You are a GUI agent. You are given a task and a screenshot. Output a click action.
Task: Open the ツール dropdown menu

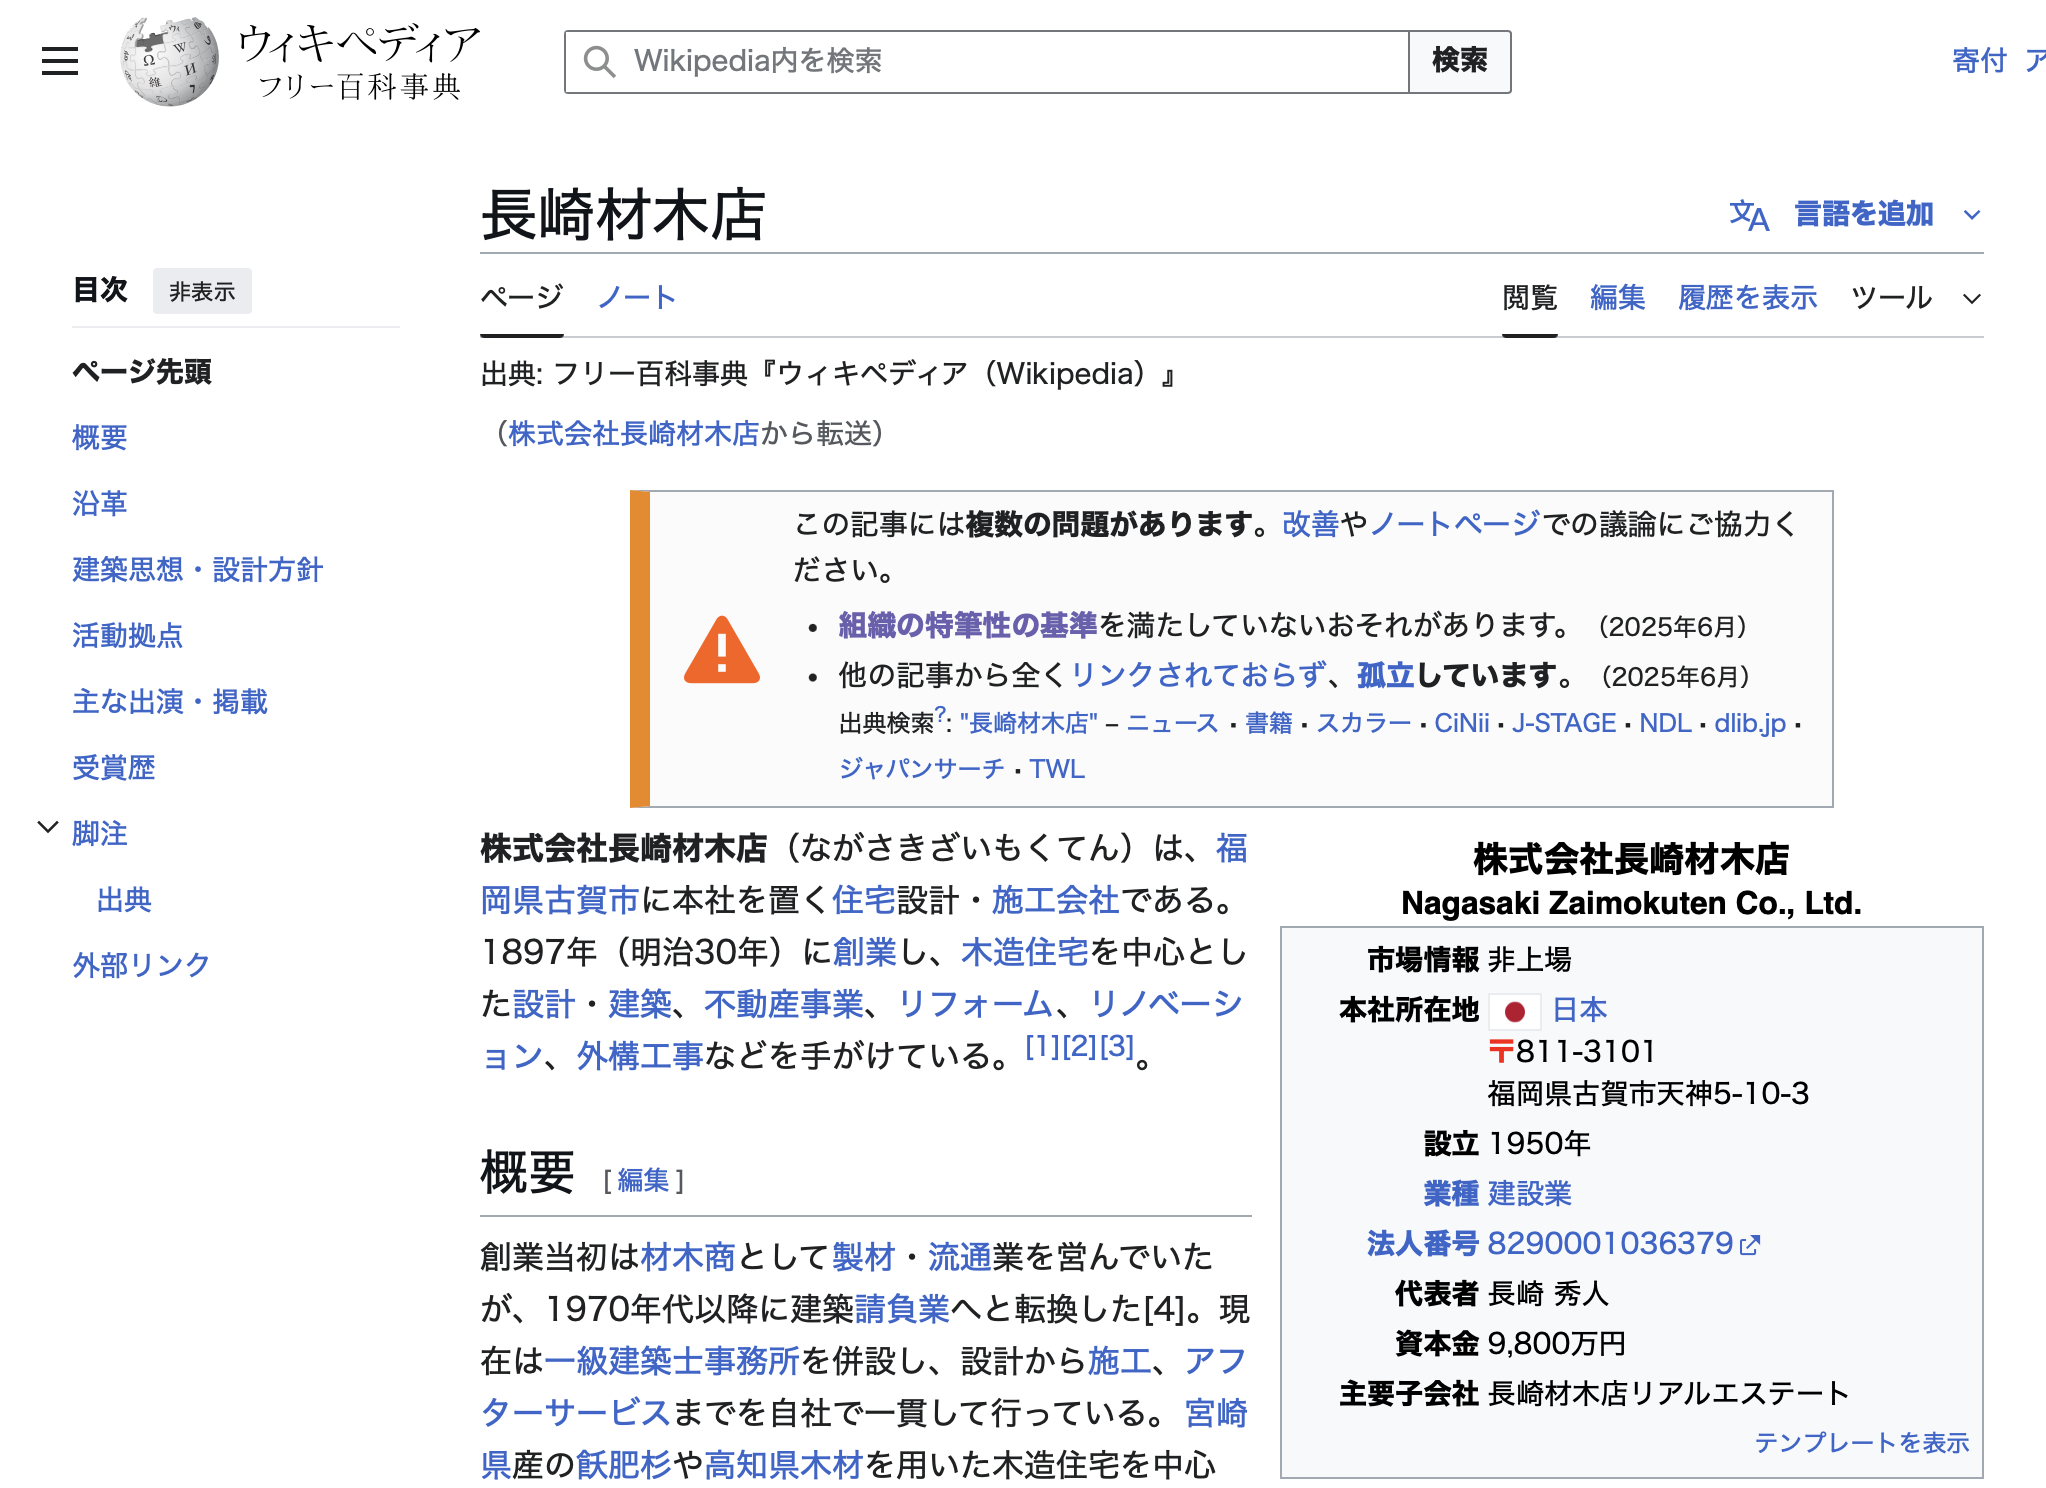[x=1915, y=298]
